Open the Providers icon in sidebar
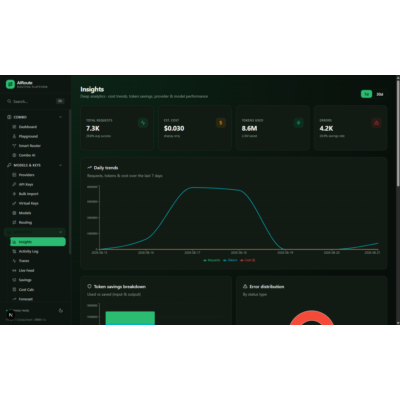This screenshot has height=400, width=400. 14,175
